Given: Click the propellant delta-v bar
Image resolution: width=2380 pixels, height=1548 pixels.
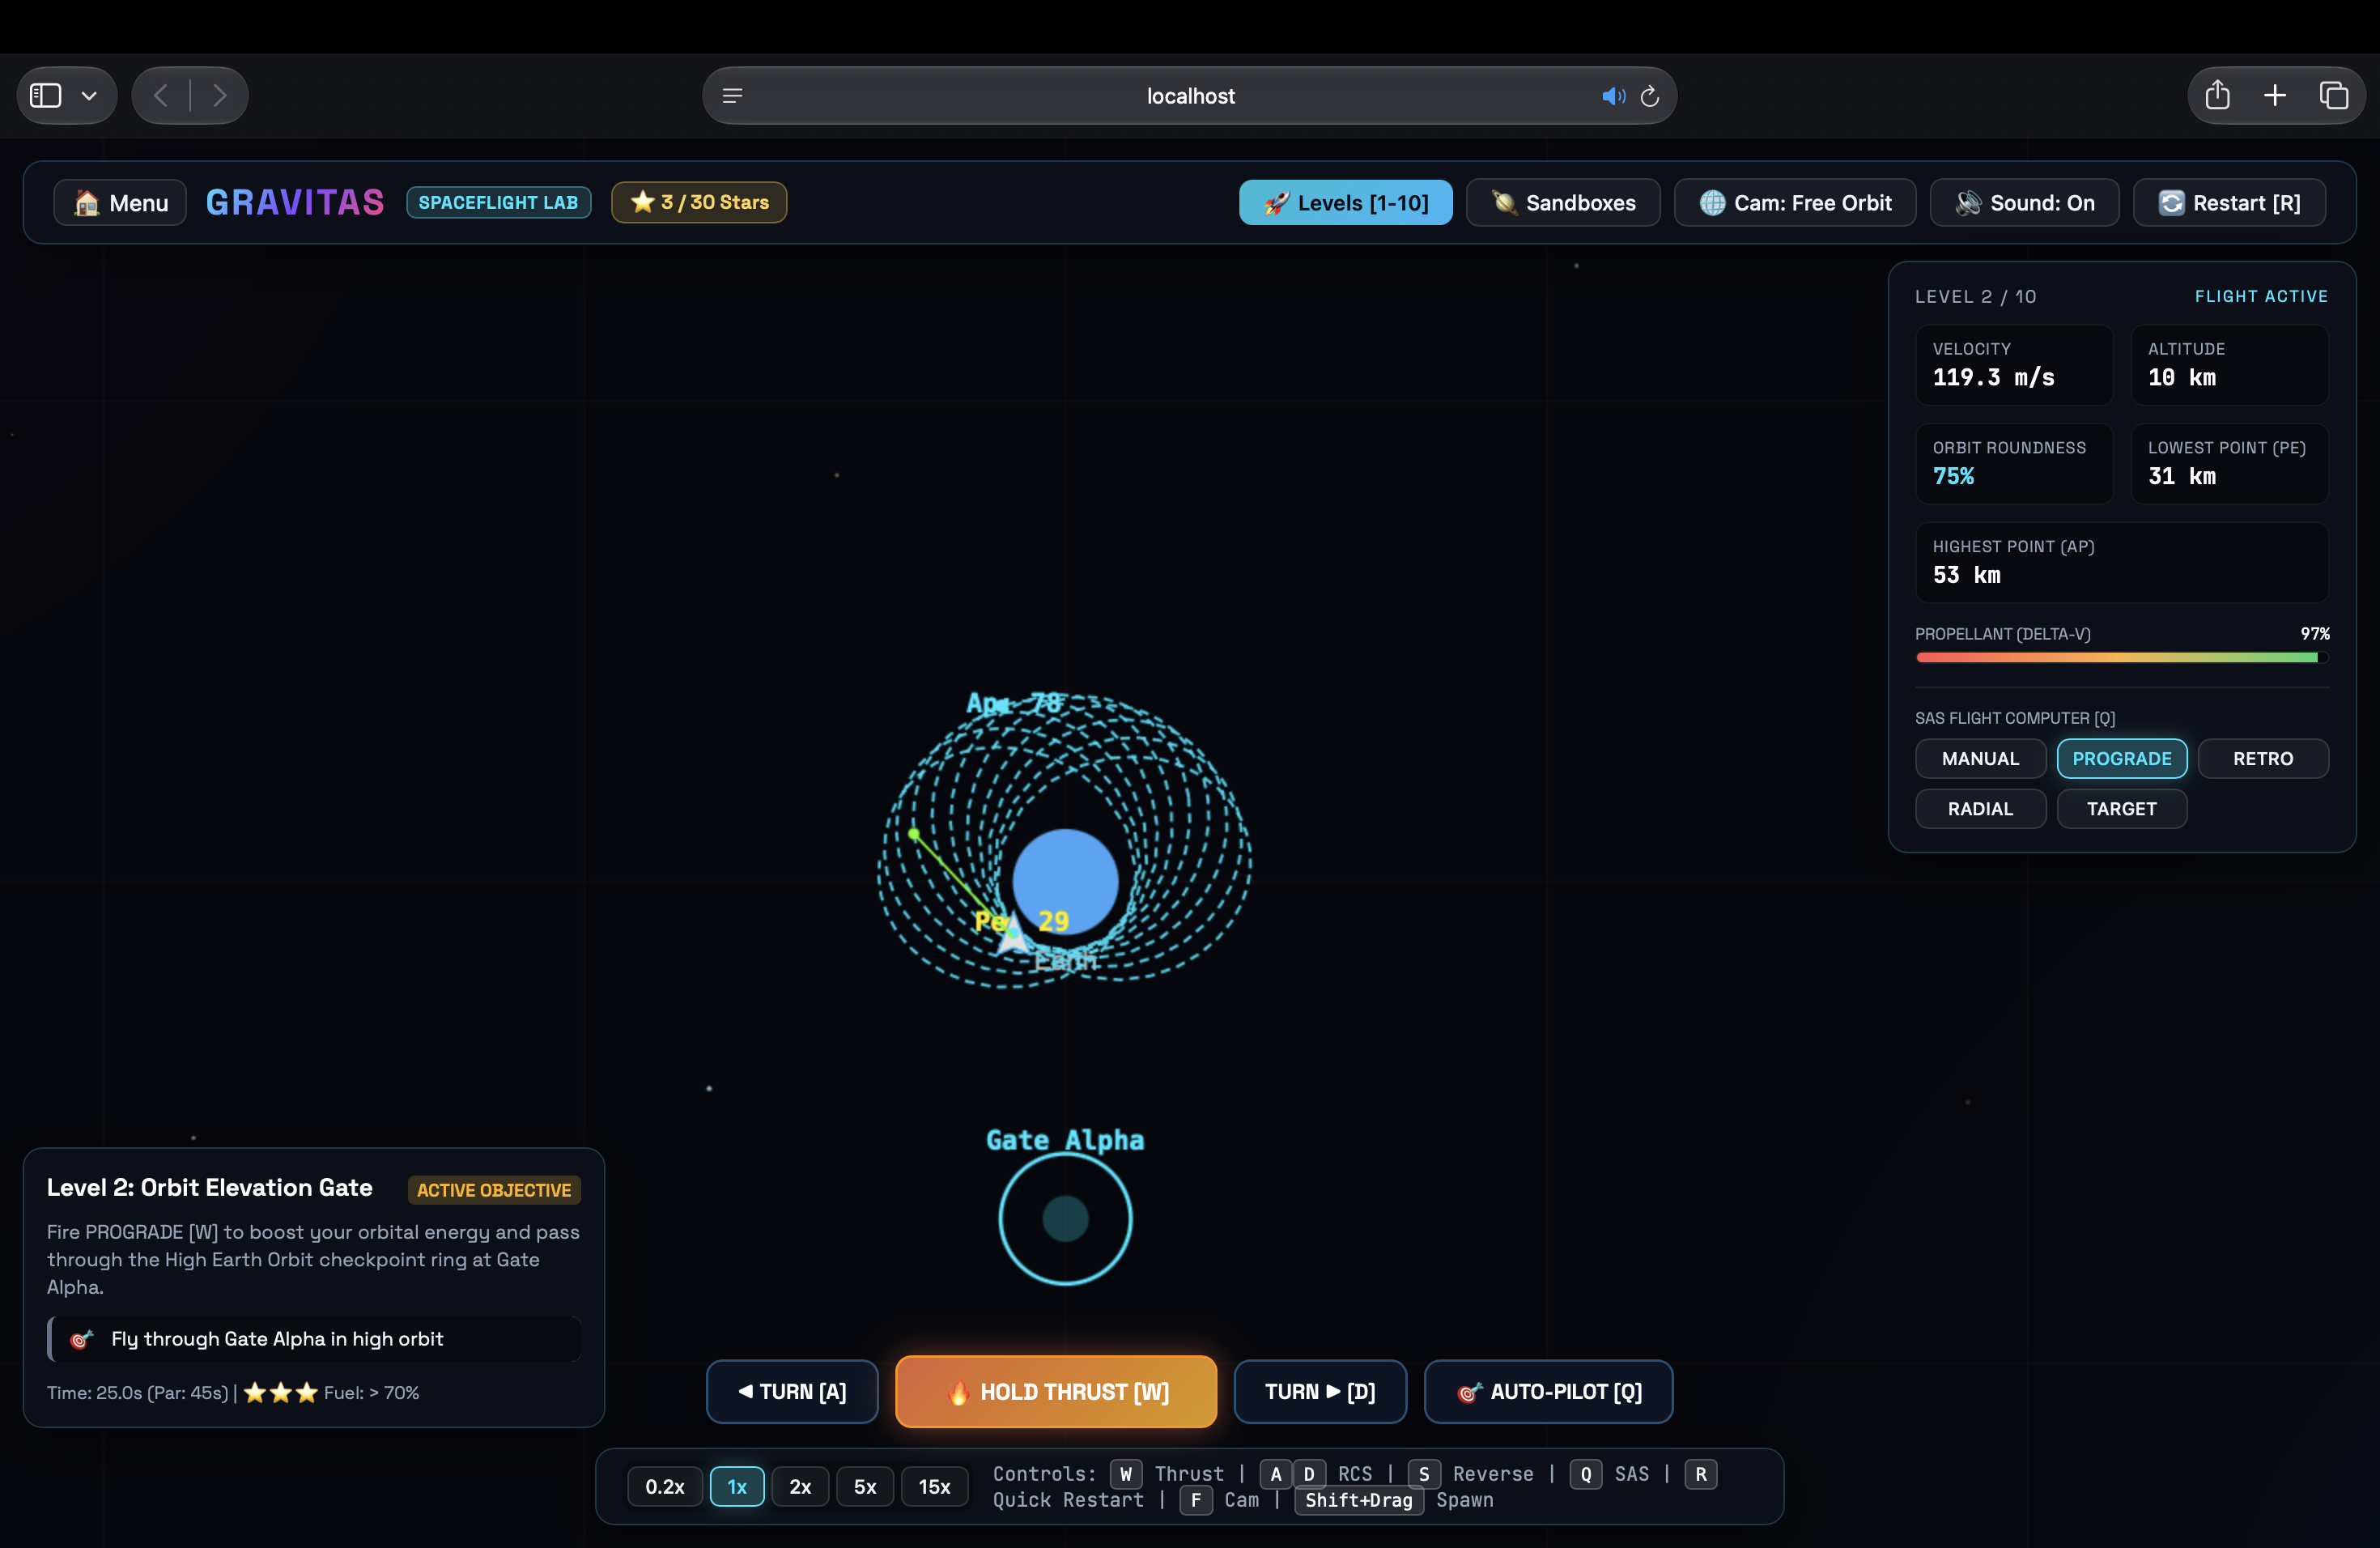Looking at the screenshot, I should click(2121, 657).
